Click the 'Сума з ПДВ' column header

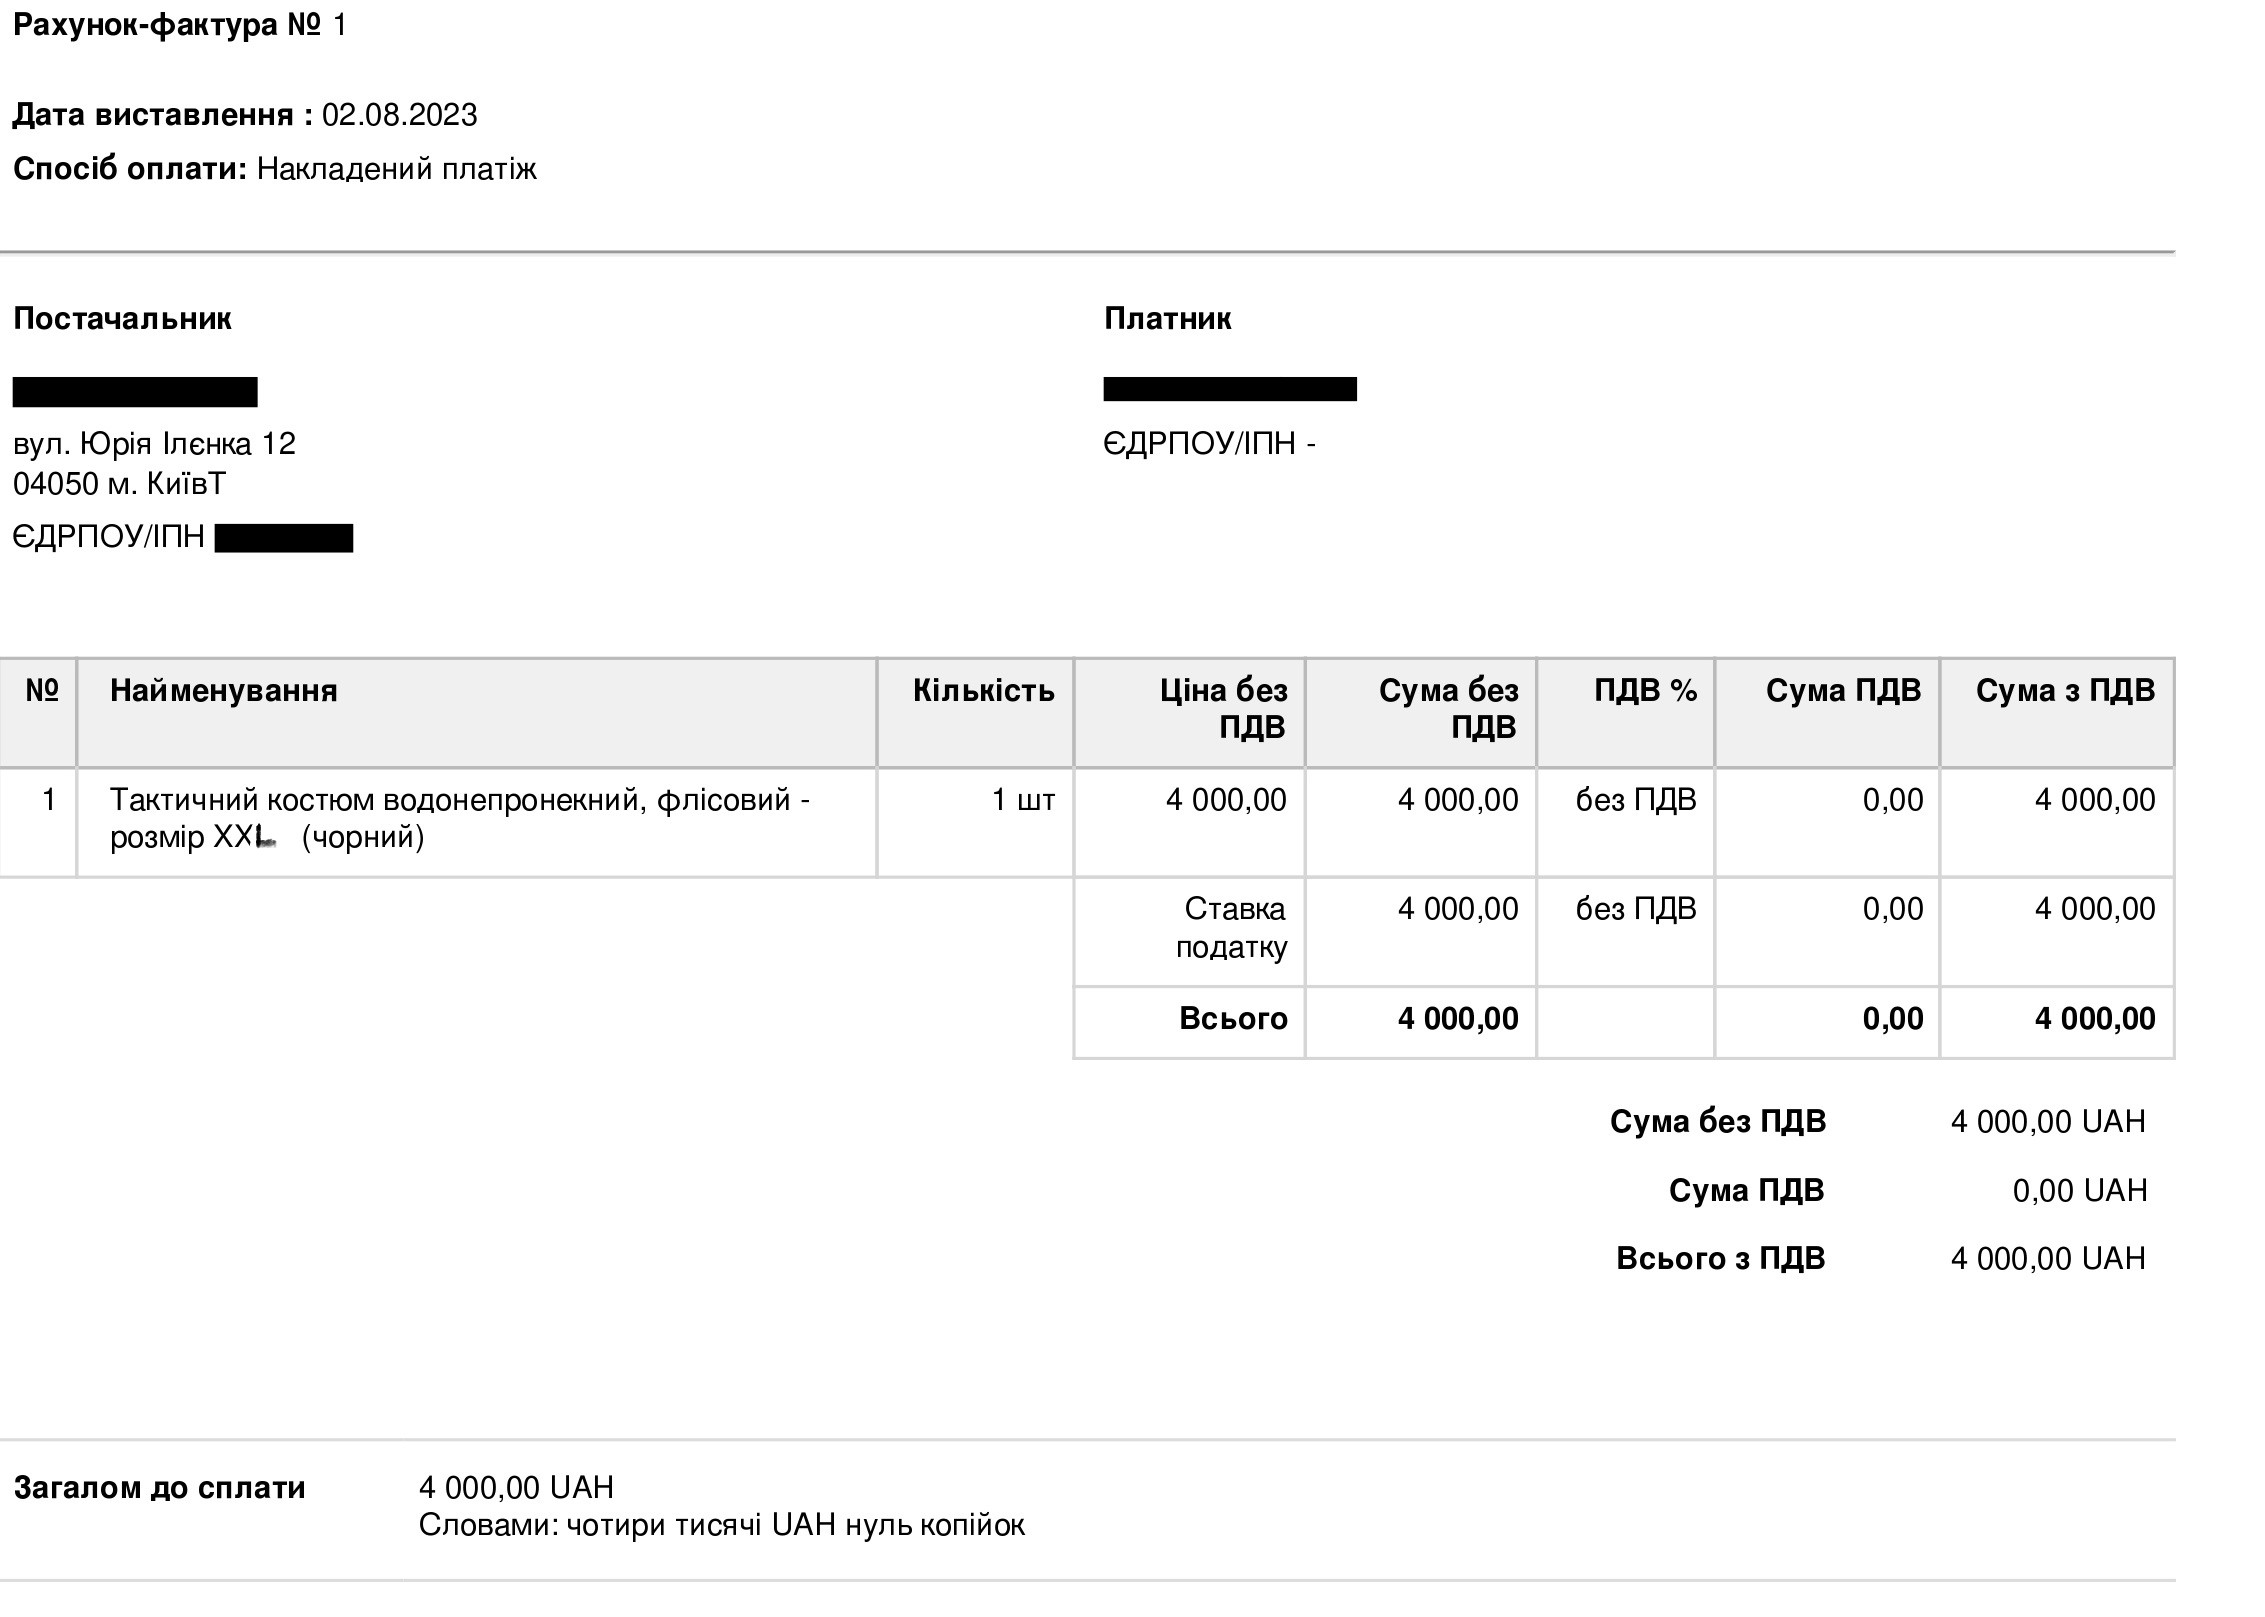2065,691
